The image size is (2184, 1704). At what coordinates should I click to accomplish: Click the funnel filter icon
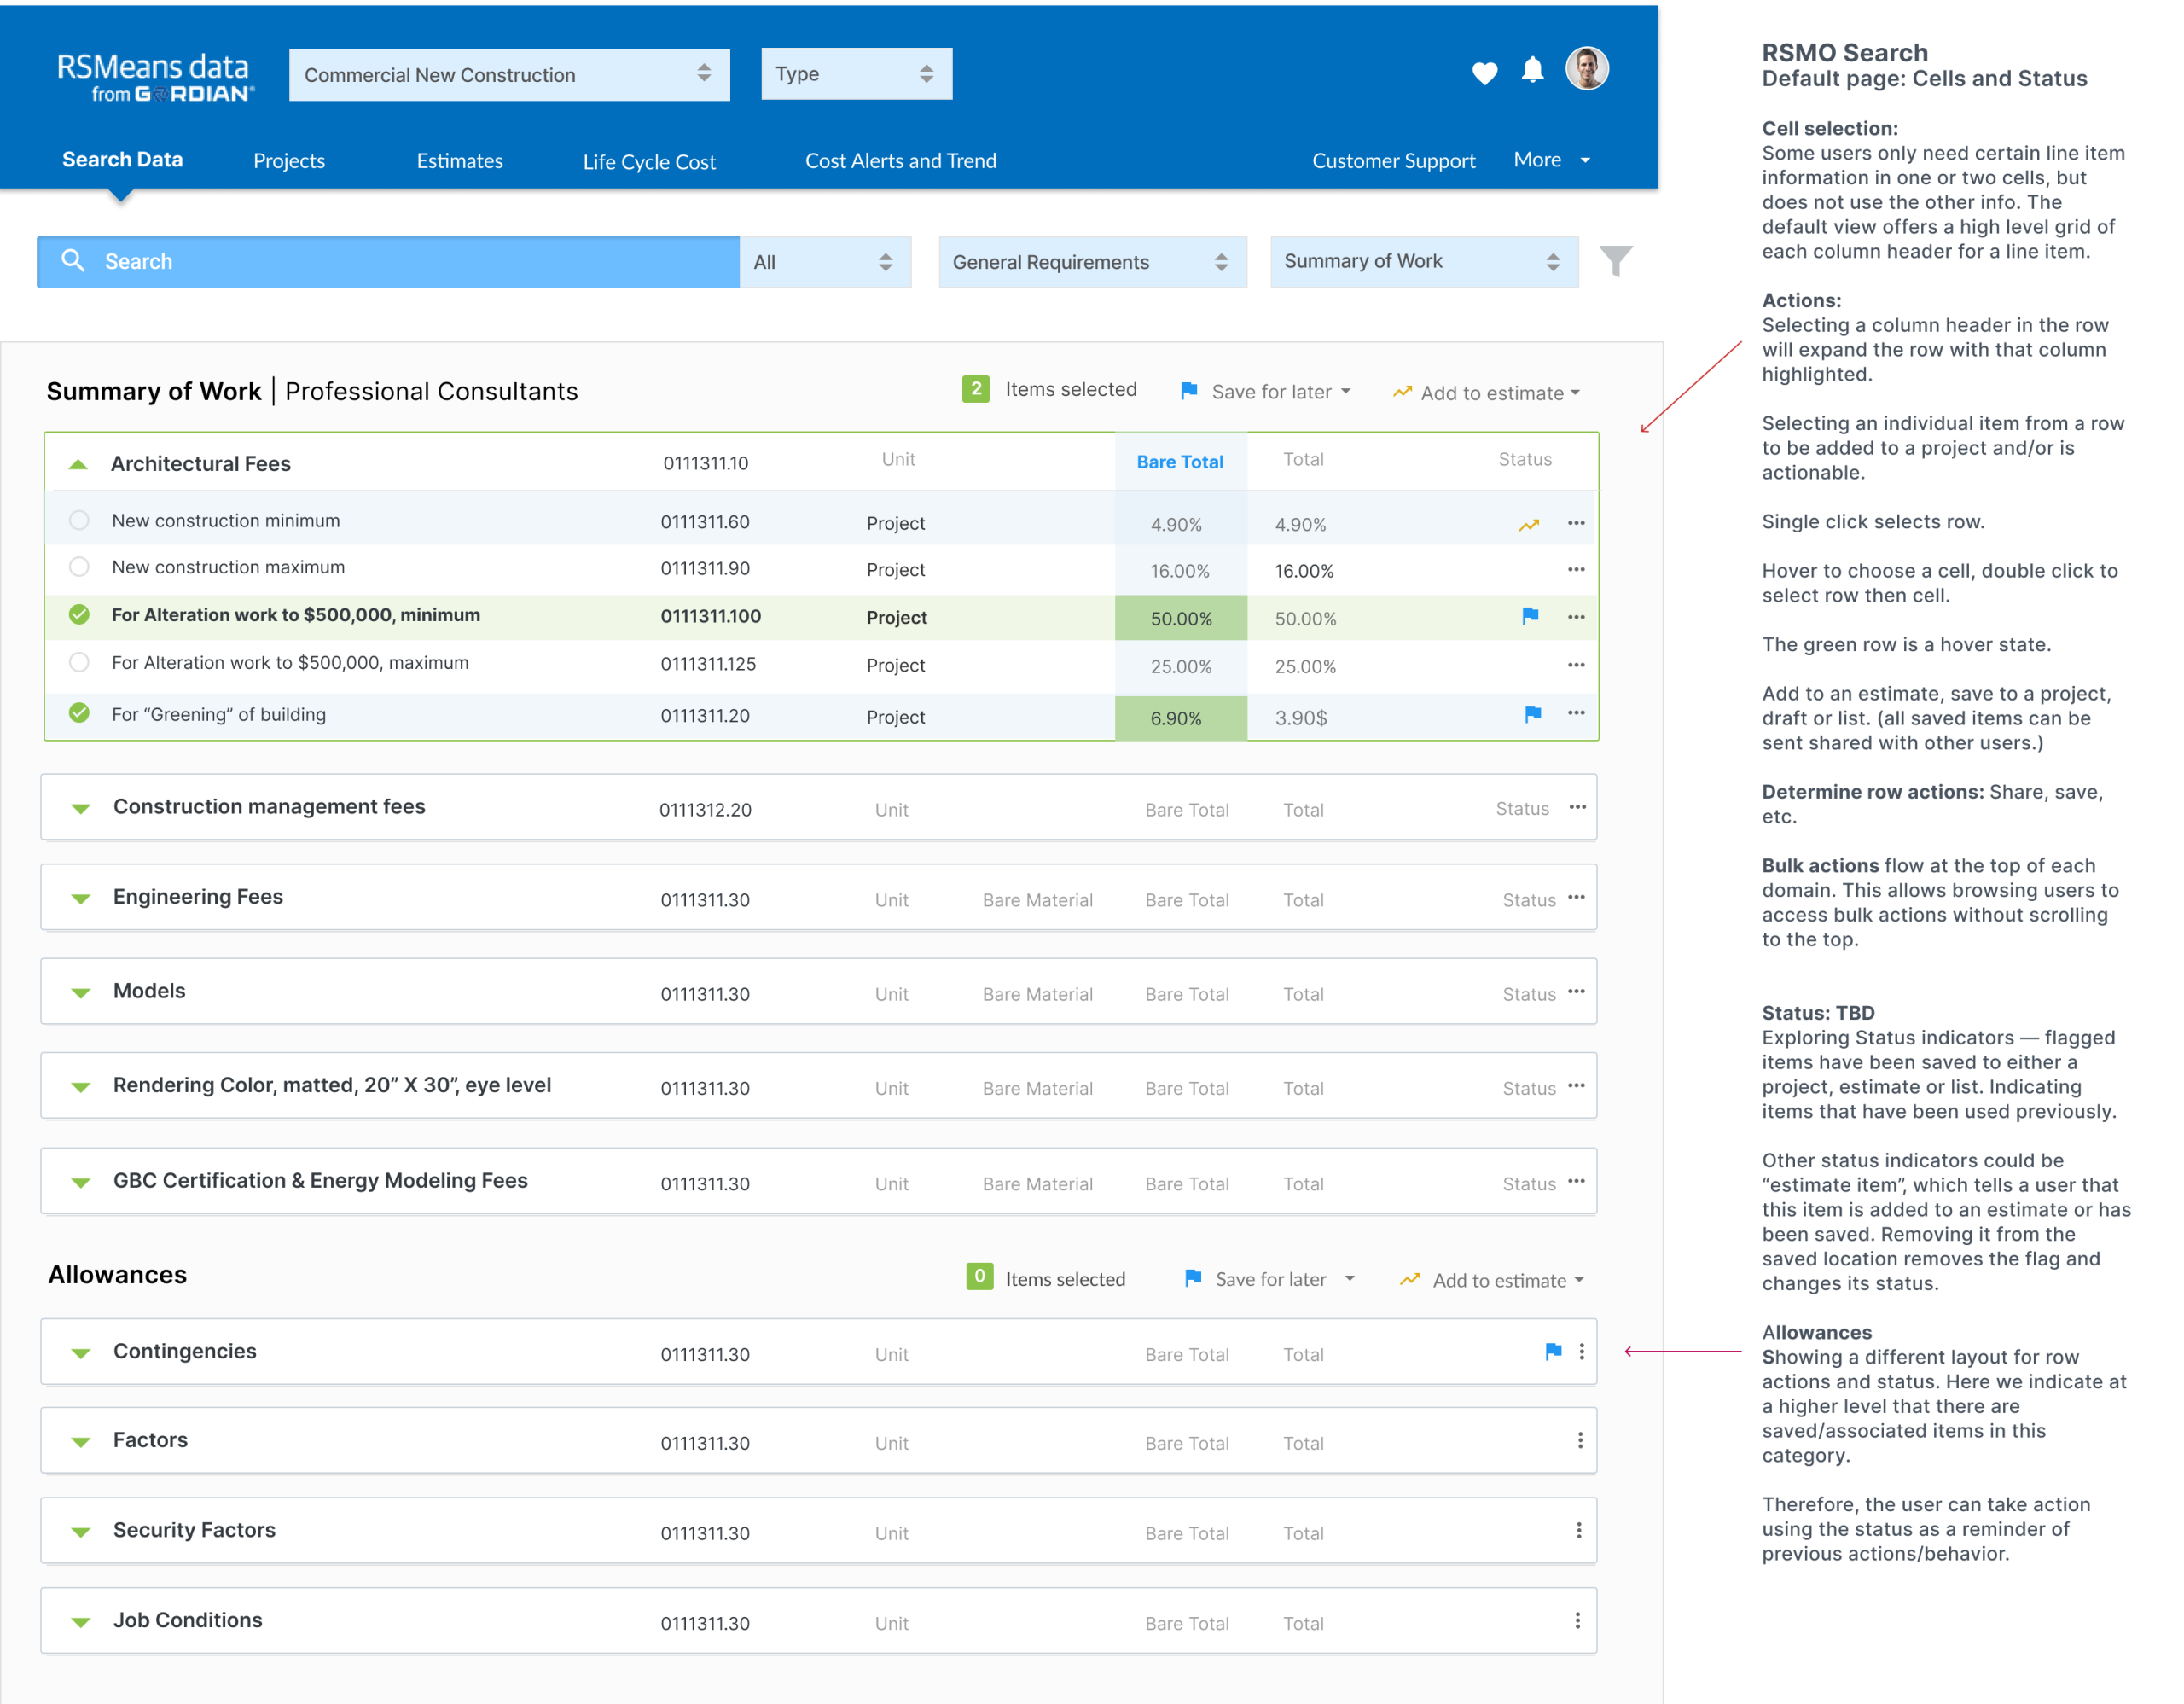click(1615, 261)
